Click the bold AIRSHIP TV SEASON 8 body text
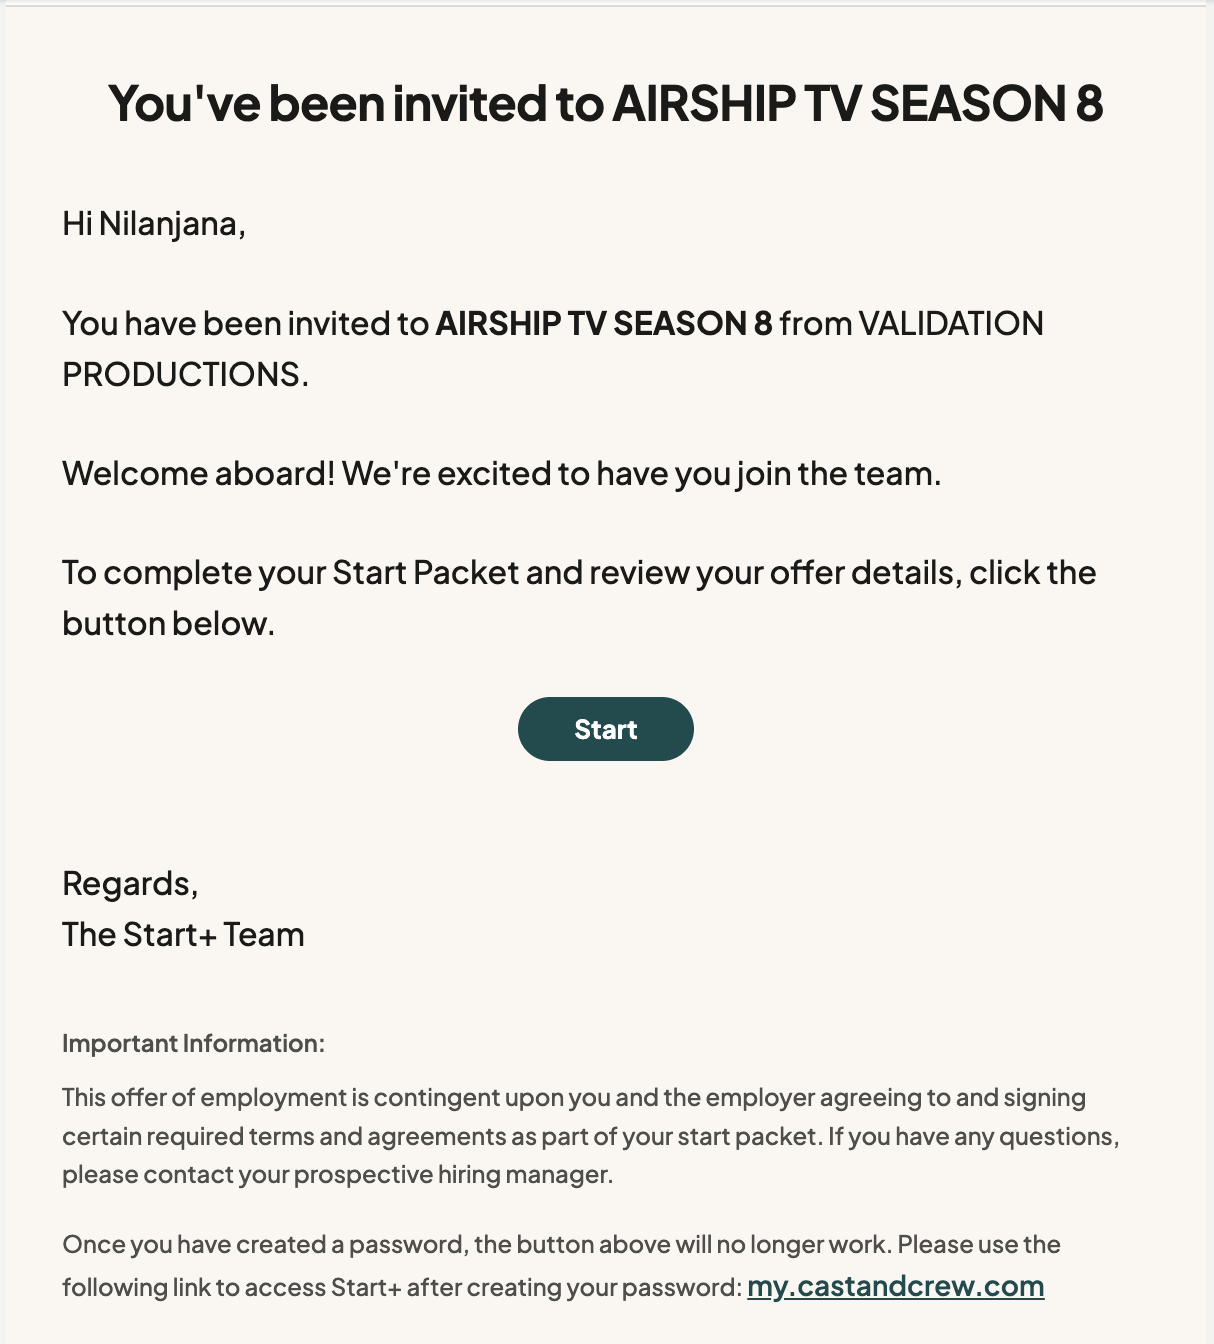The image size is (1214, 1344). (604, 324)
